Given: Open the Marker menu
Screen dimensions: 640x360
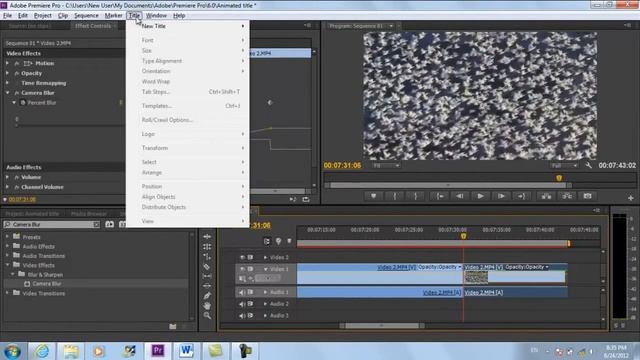Looking at the screenshot, I should [113, 16].
